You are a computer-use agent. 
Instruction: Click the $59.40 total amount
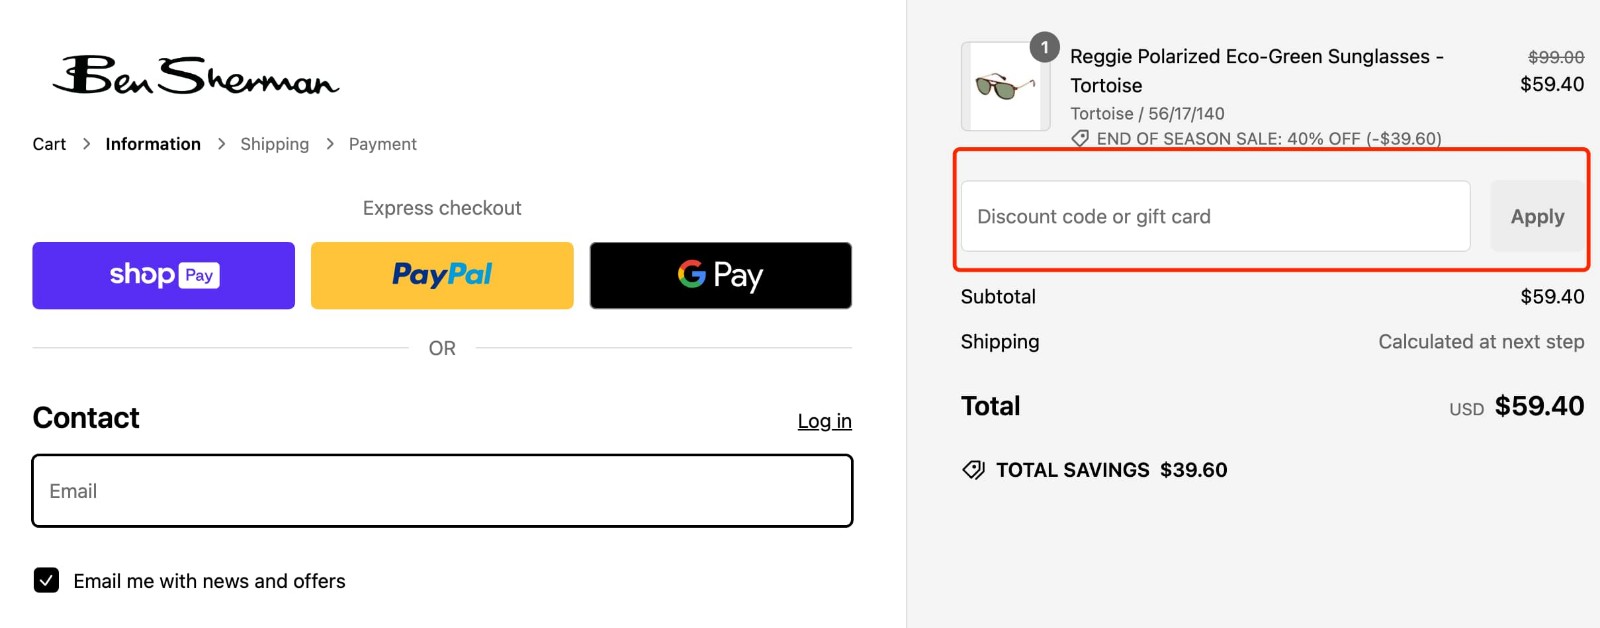(x=1540, y=406)
